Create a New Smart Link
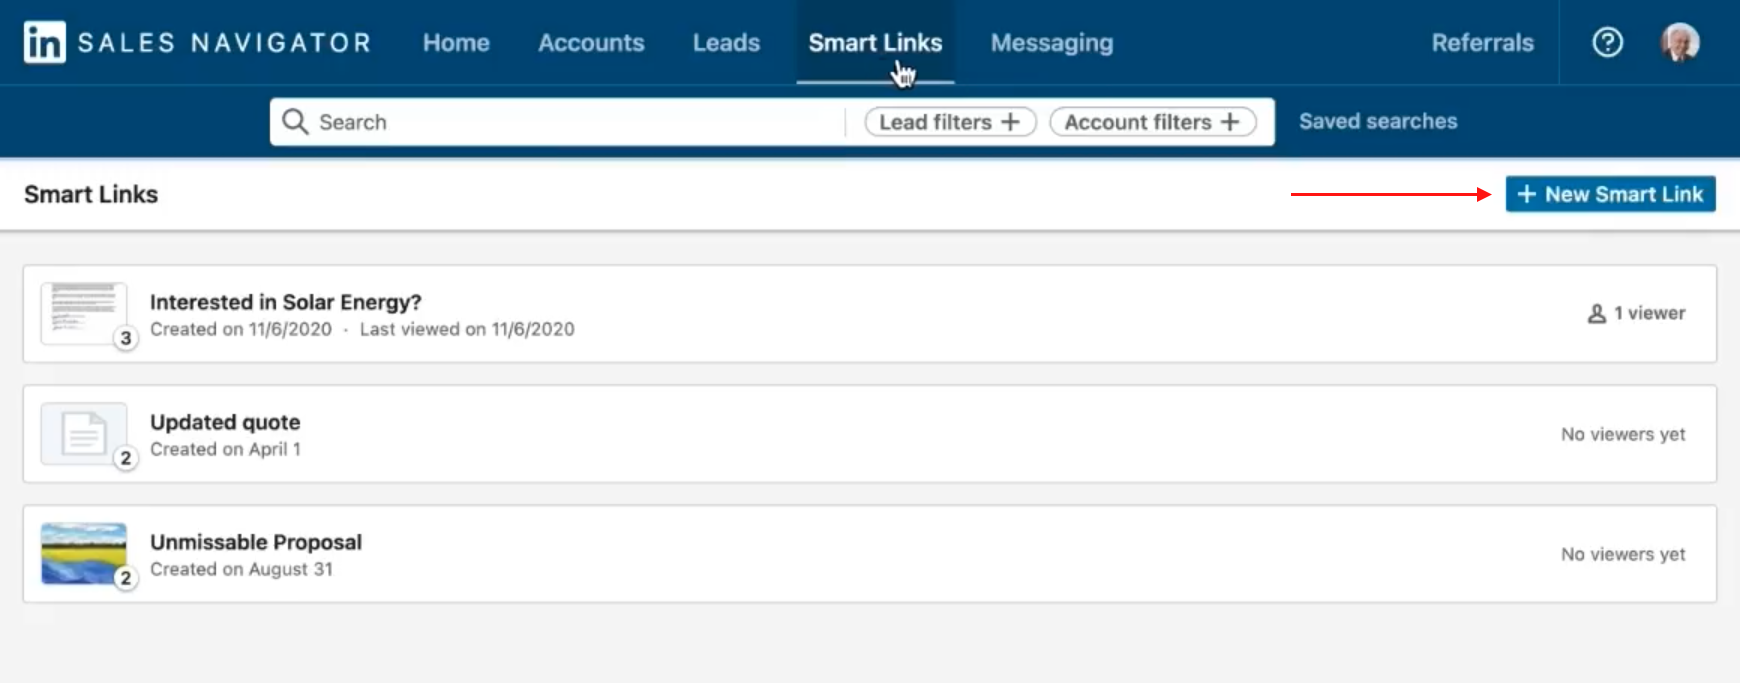 [x=1610, y=194]
